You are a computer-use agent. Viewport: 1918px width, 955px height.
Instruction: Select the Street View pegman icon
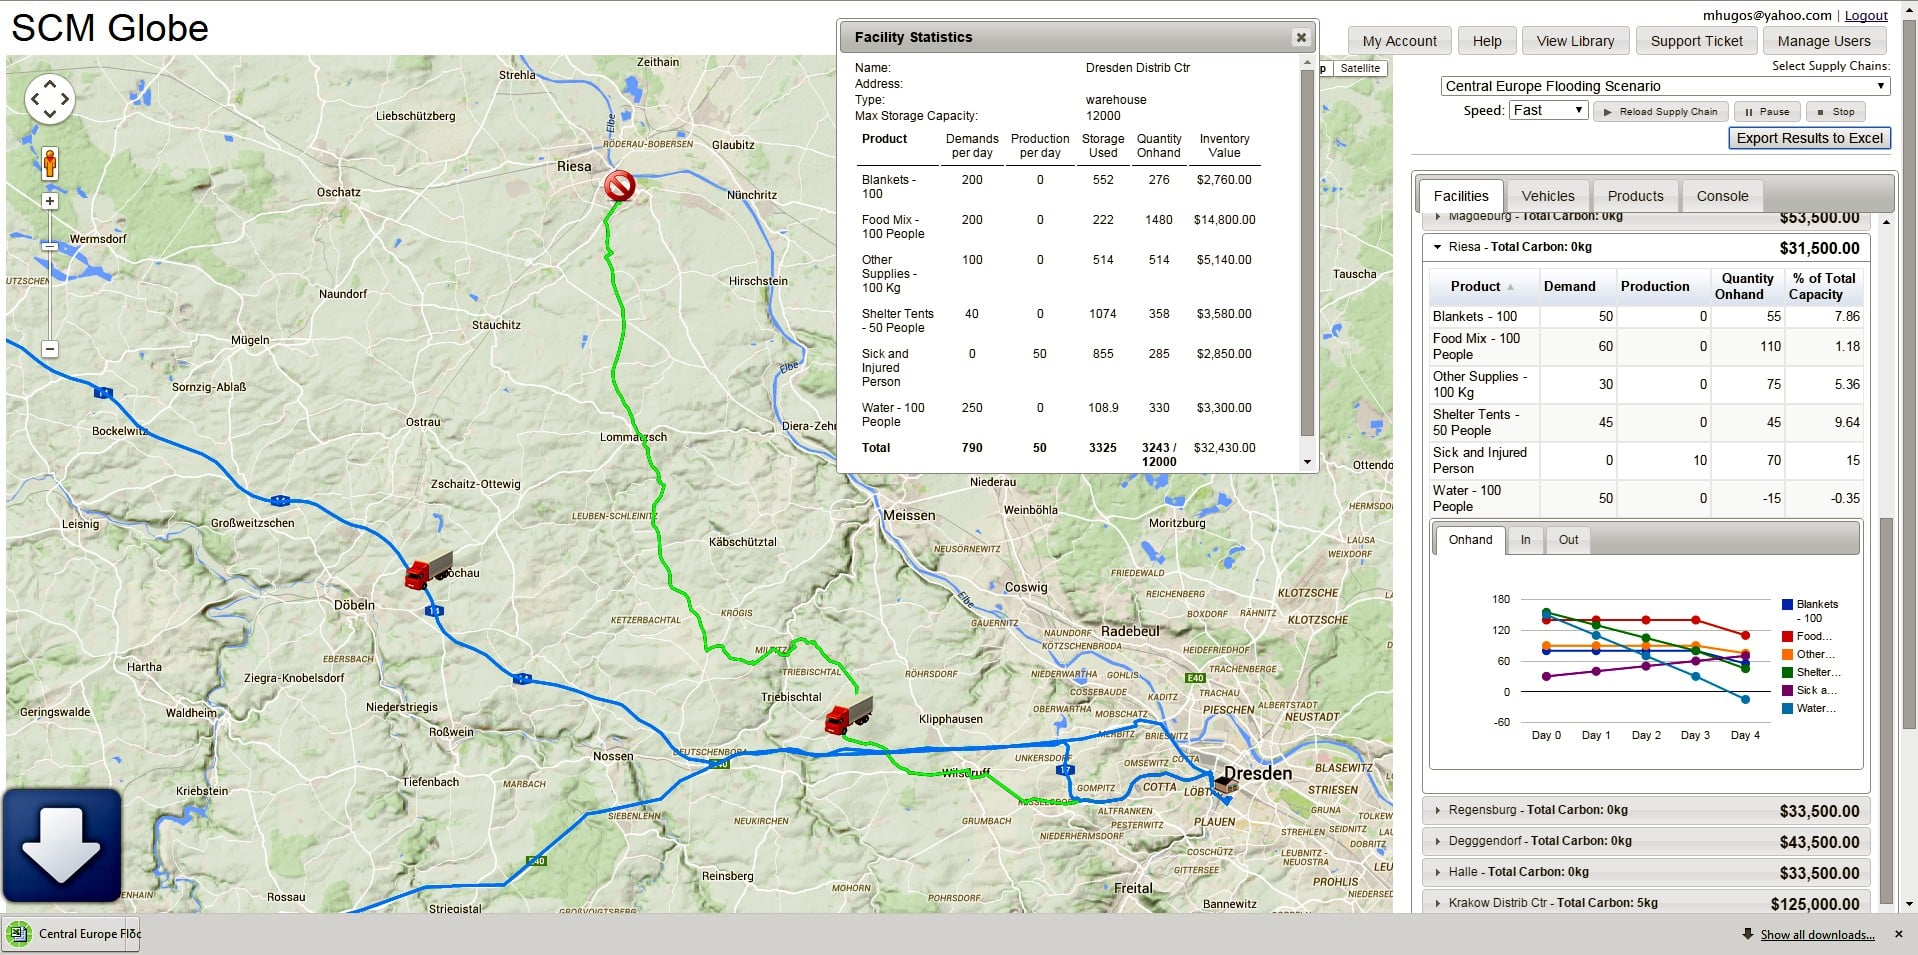click(x=50, y=163)
